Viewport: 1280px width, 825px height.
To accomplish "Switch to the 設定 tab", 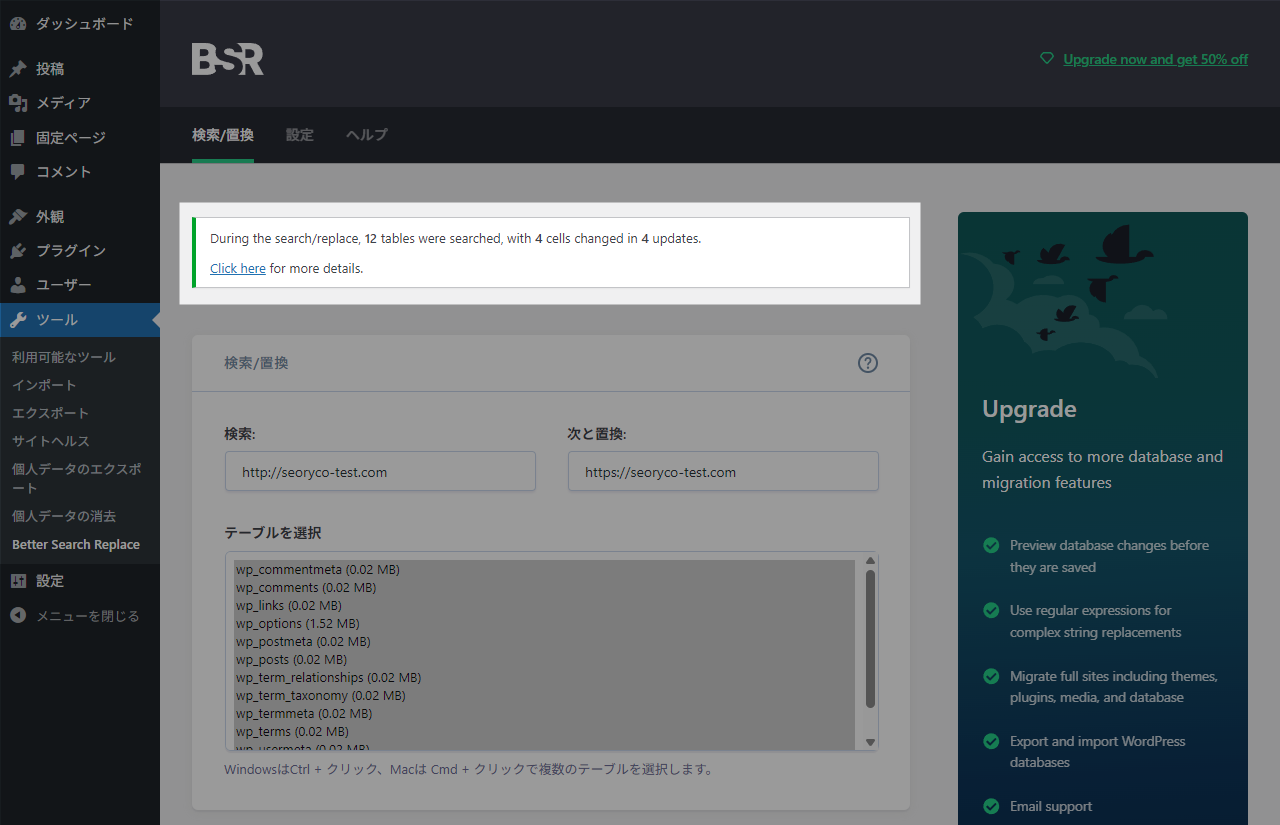I will coord(299,134).
